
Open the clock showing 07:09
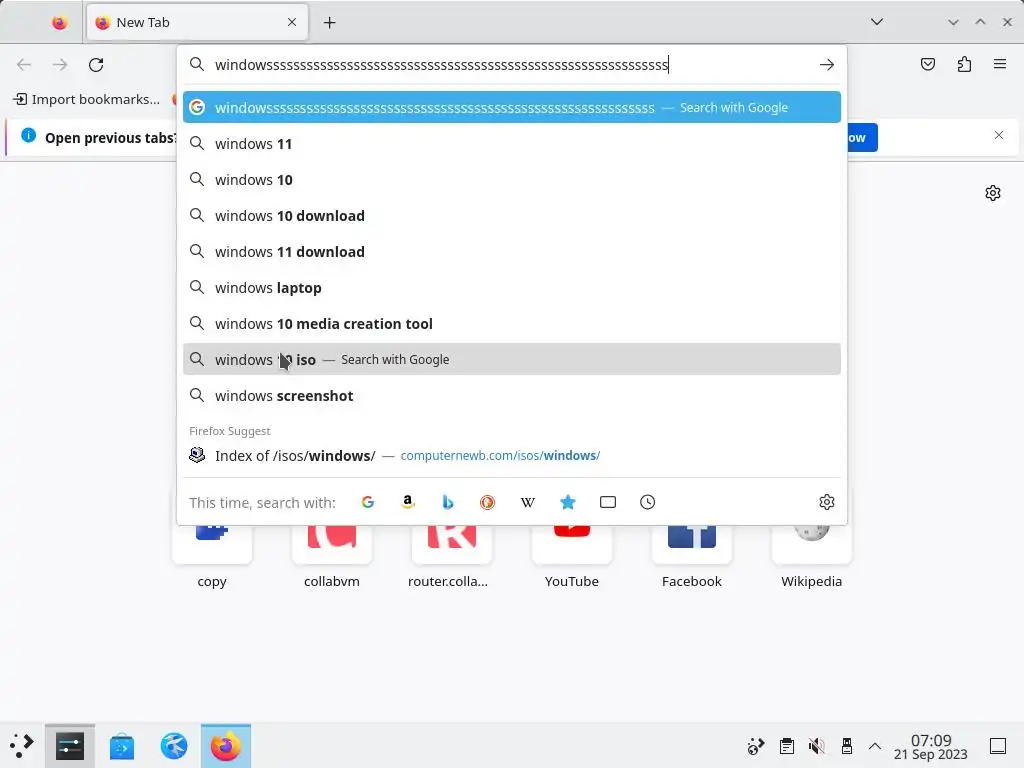point(931,746)
